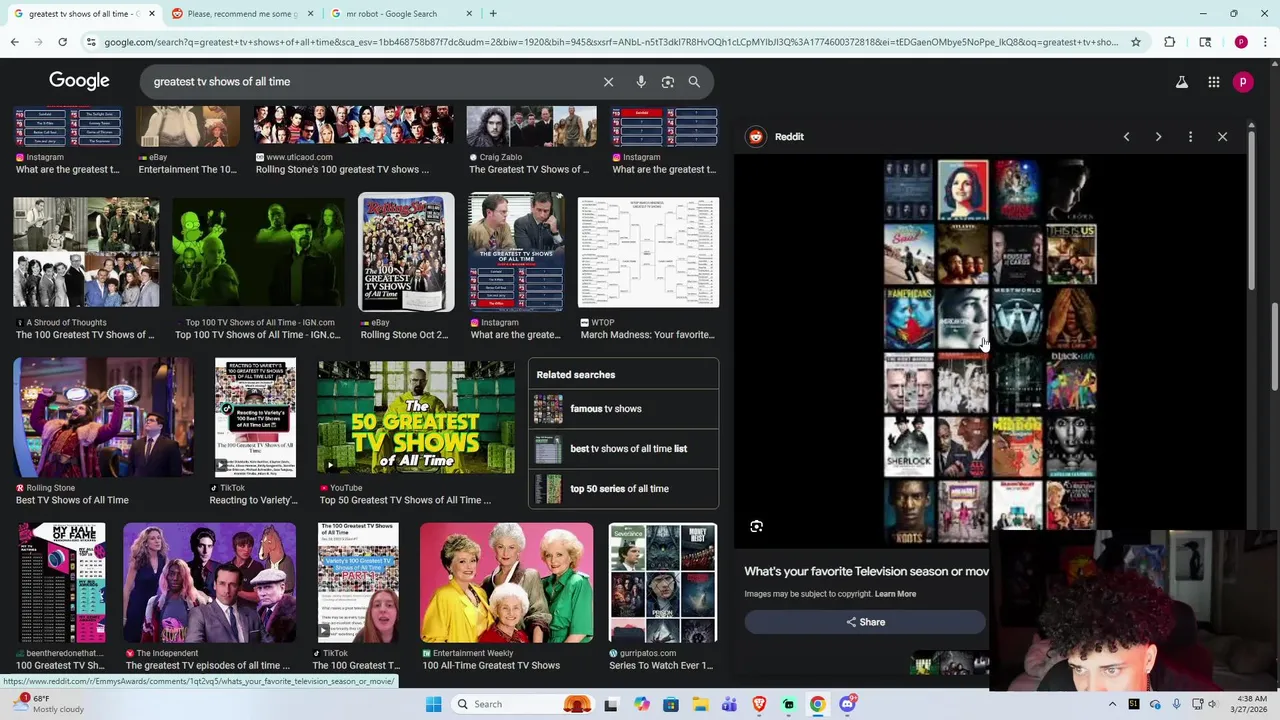Open Google Lens search by image
The image size is (1280, 720).
pos(668,82)
